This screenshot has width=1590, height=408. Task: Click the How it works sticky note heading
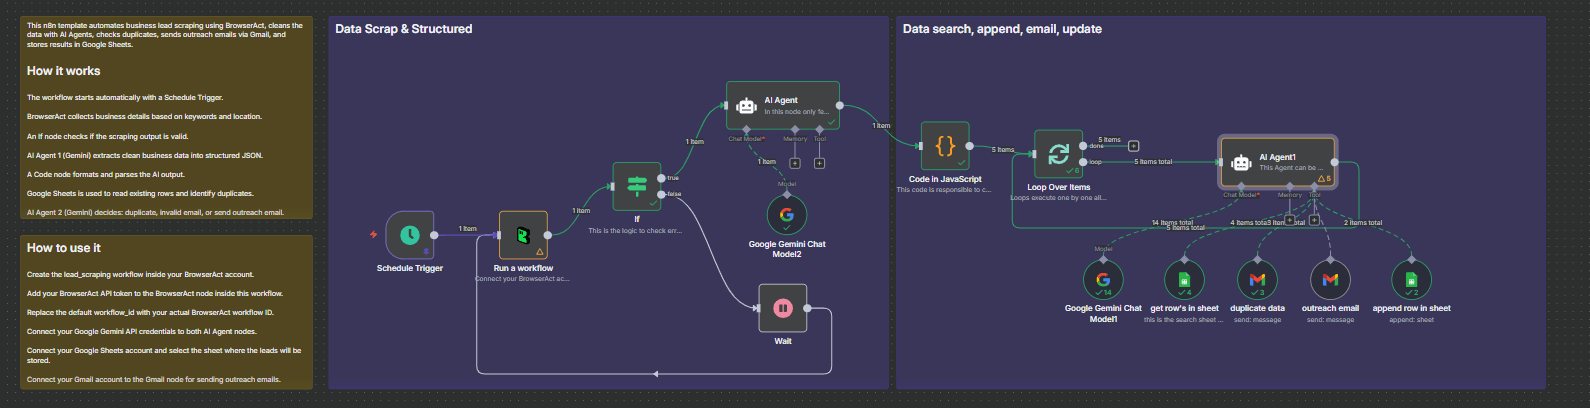point(63,71)
